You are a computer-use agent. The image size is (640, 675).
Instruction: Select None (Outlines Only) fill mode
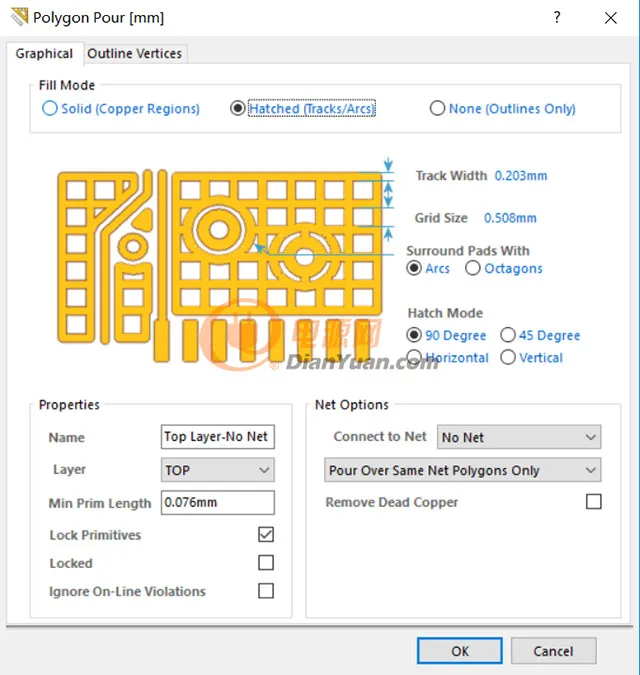(x=437, y=109)
